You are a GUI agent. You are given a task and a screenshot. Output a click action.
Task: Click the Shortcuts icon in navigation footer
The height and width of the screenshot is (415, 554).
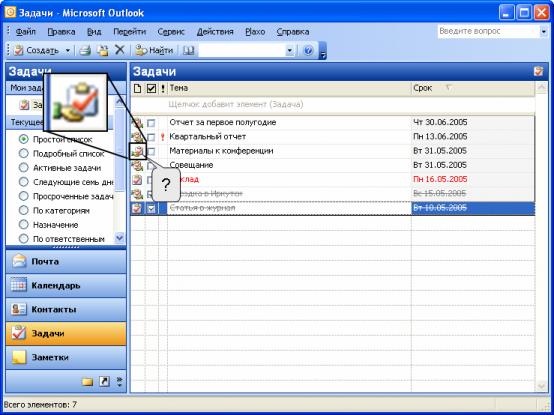(x=104, y=381)
